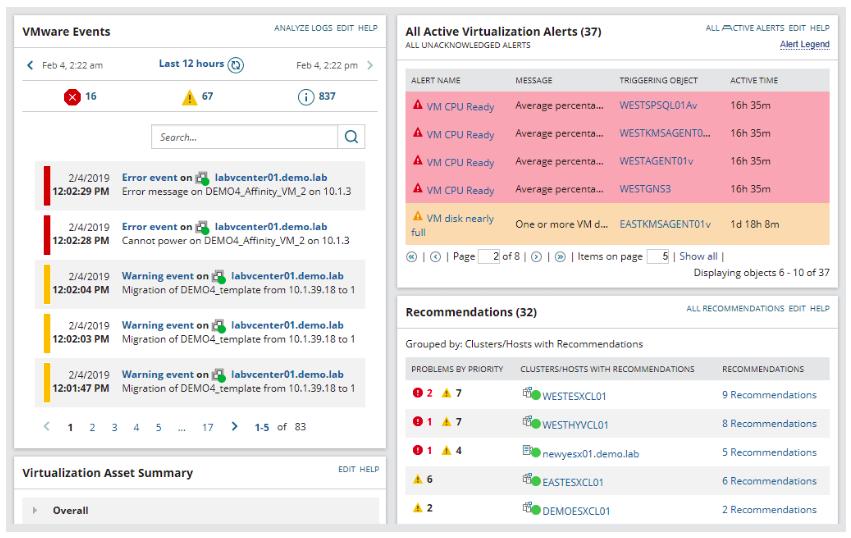
Task: Open 8 Recommendations for WESTHYVCL01
Action: (769, 423)
